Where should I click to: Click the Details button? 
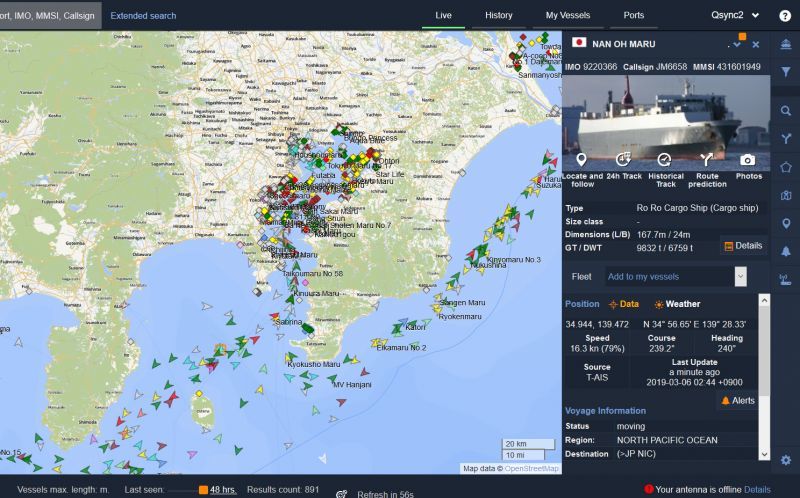pos(743,245)
